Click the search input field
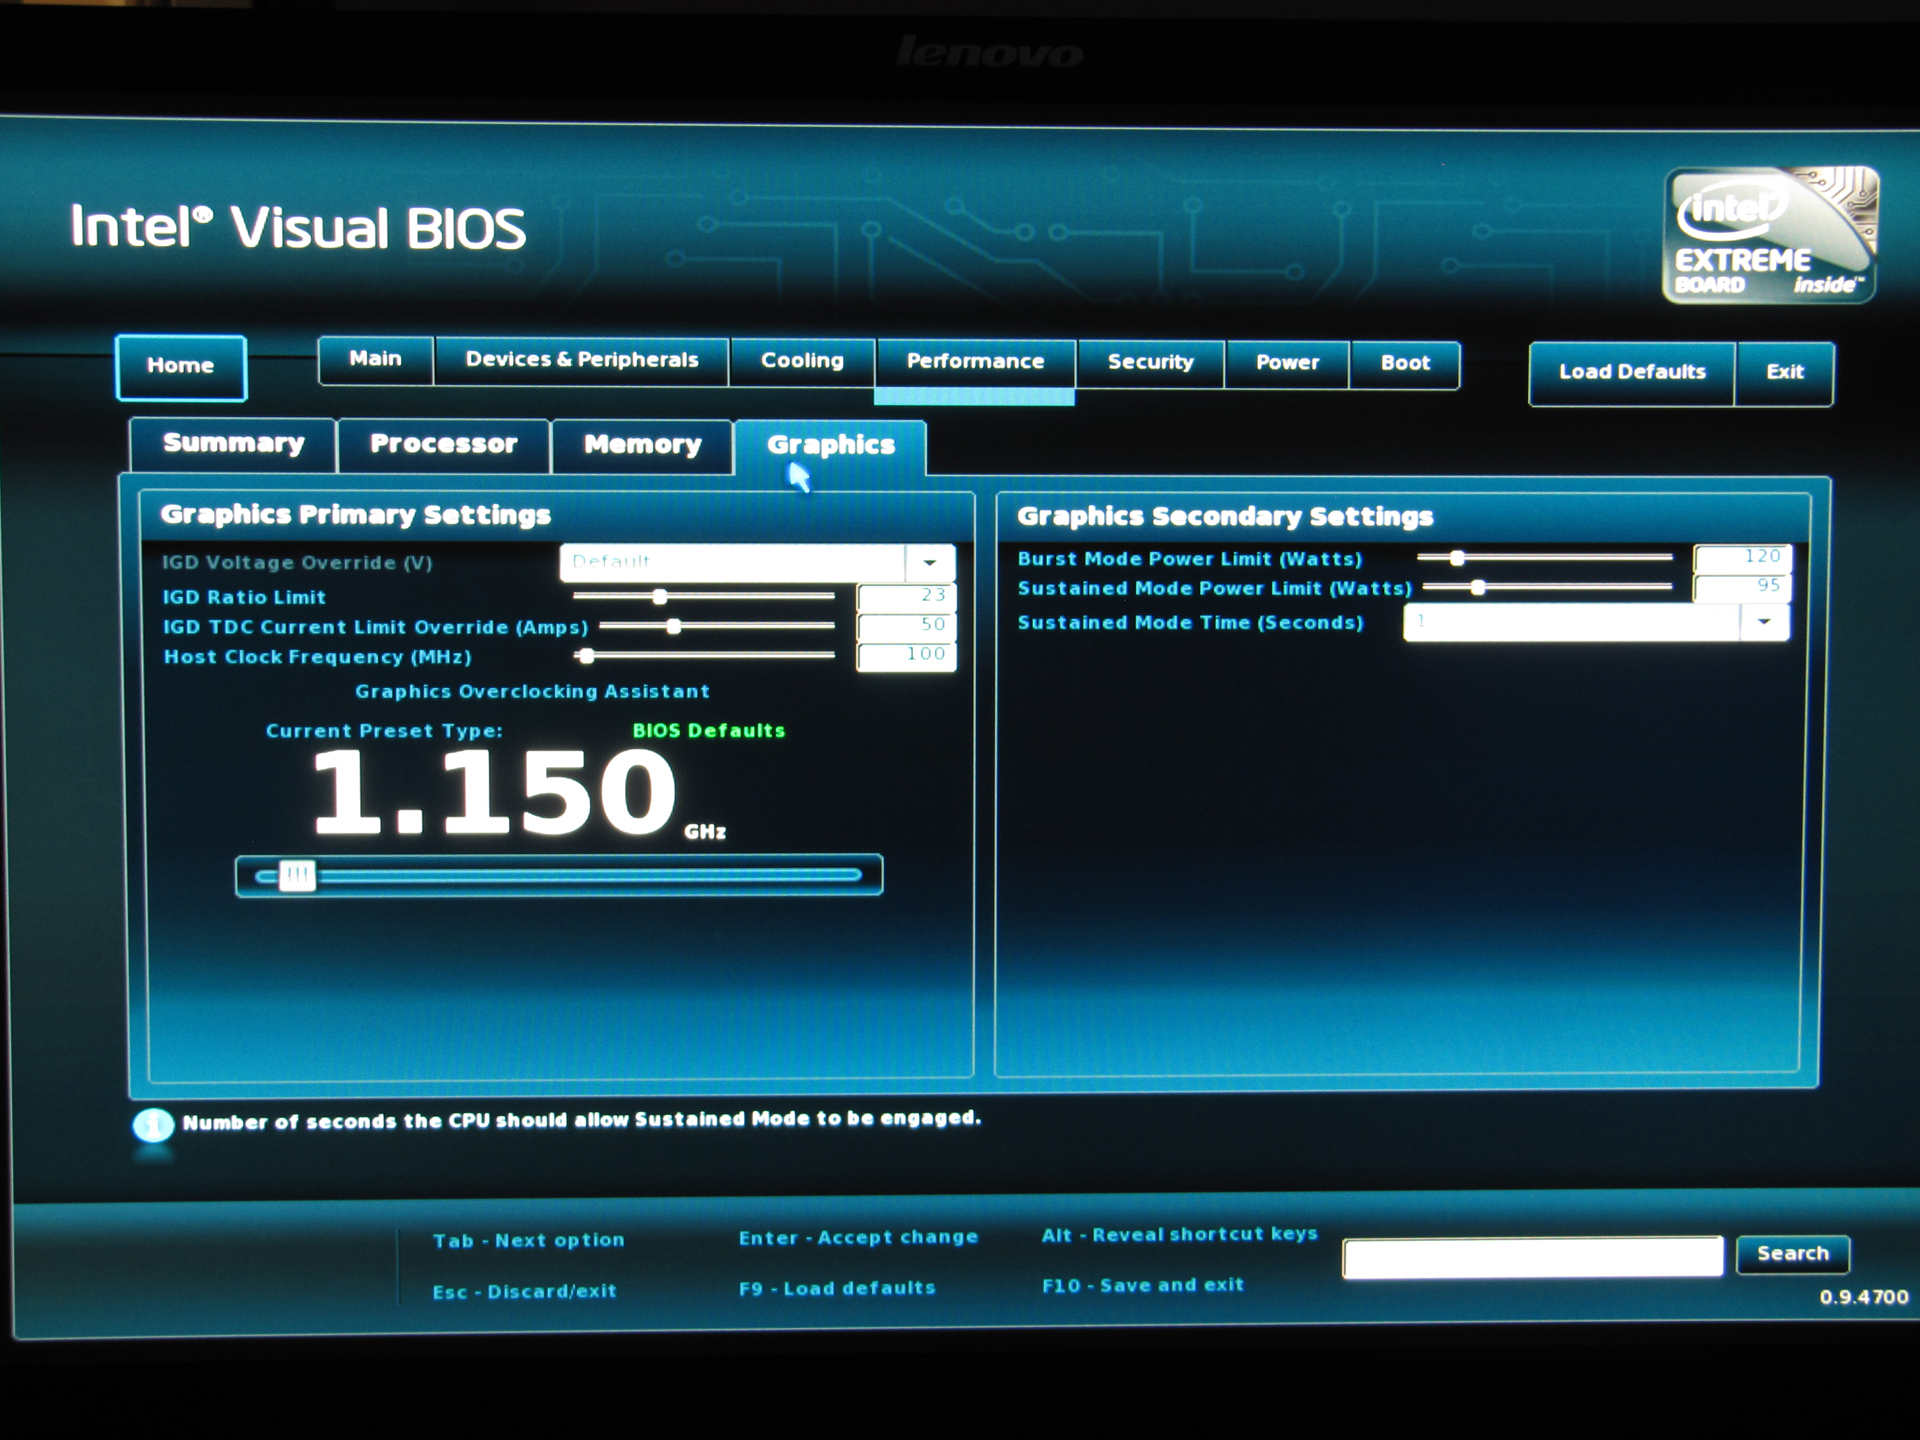This screenshot has width=1920, height=1440. (1533, 1257)
